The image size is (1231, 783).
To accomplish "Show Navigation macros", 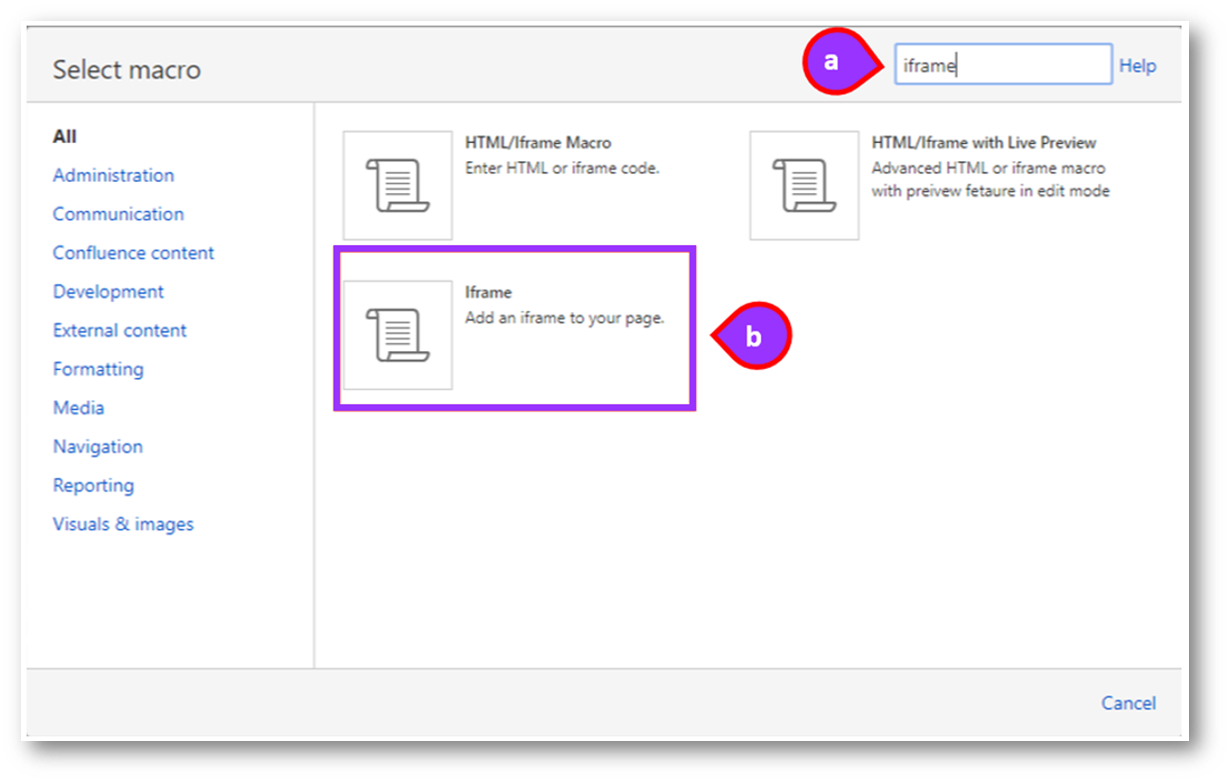I will click(98, 447).
